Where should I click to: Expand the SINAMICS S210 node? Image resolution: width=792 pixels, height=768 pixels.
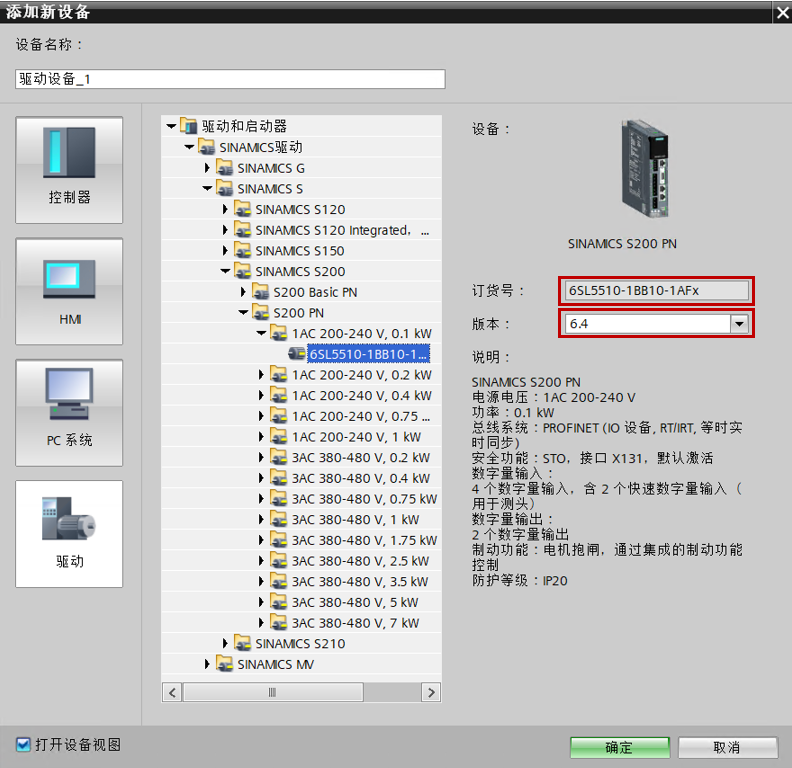pos(225,643)
